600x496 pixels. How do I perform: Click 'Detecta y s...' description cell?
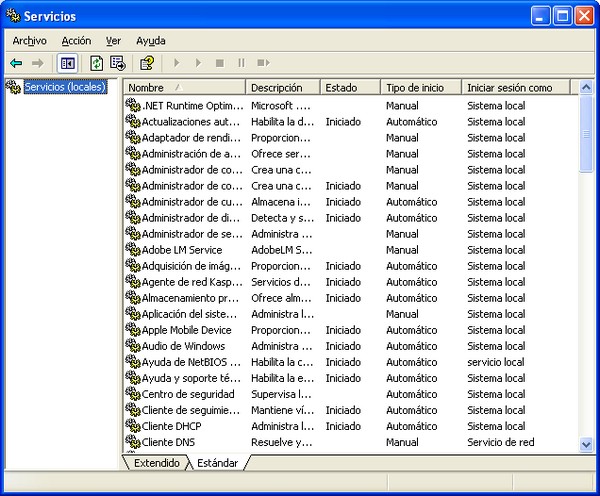tap(282, 218)
